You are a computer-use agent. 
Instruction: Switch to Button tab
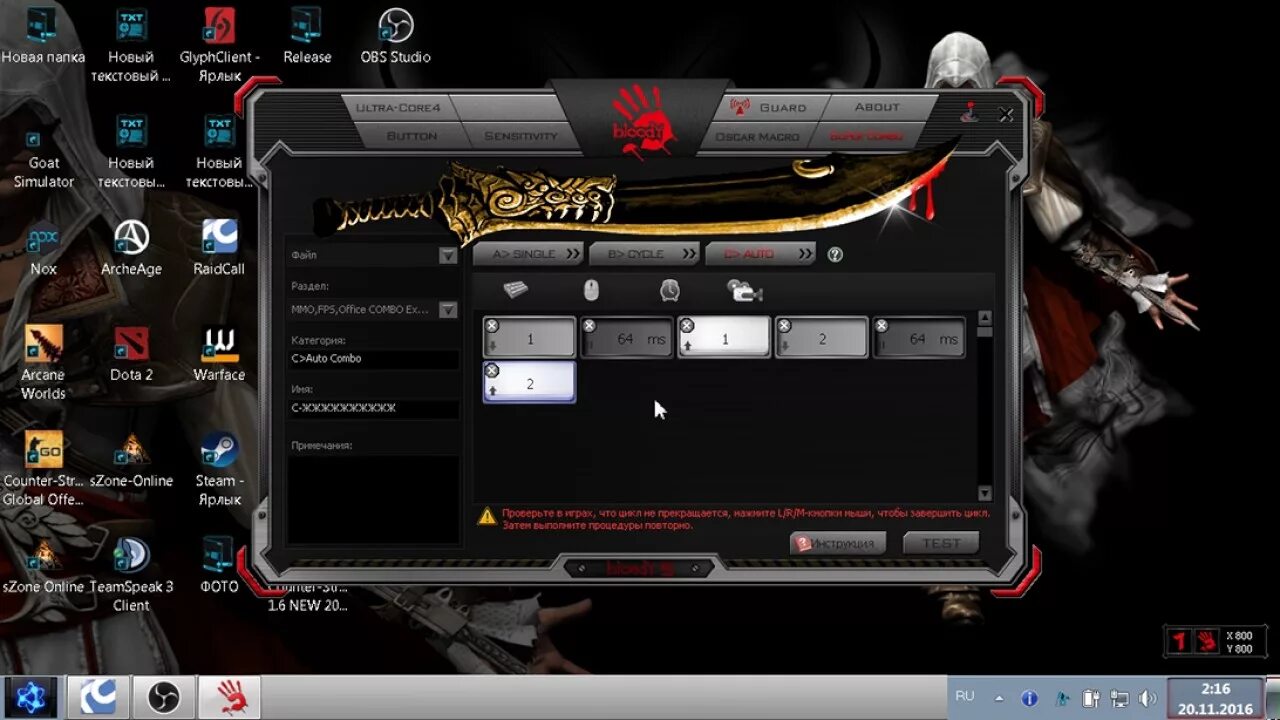click(x=412, y=136)
